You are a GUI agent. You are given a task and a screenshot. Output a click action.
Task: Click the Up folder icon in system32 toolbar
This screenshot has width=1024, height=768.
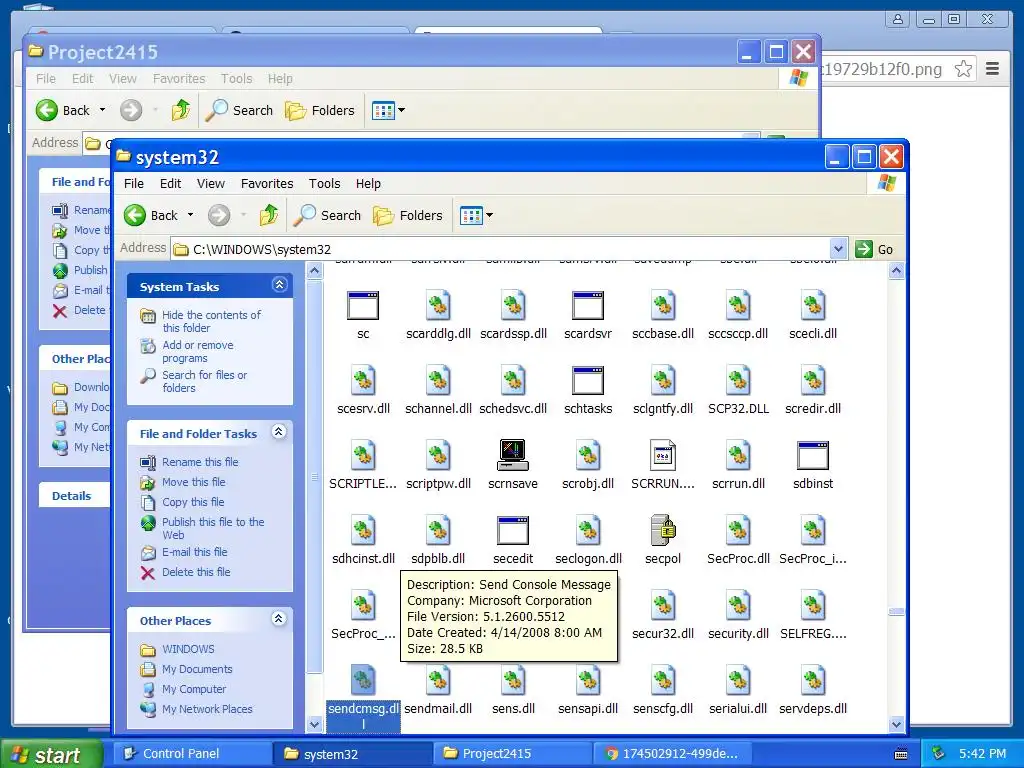(268, 215)
